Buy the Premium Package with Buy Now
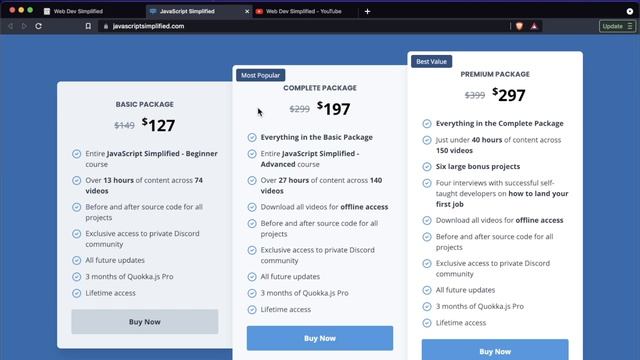This screenshot has width=640, height=360. tap(495, 350)
